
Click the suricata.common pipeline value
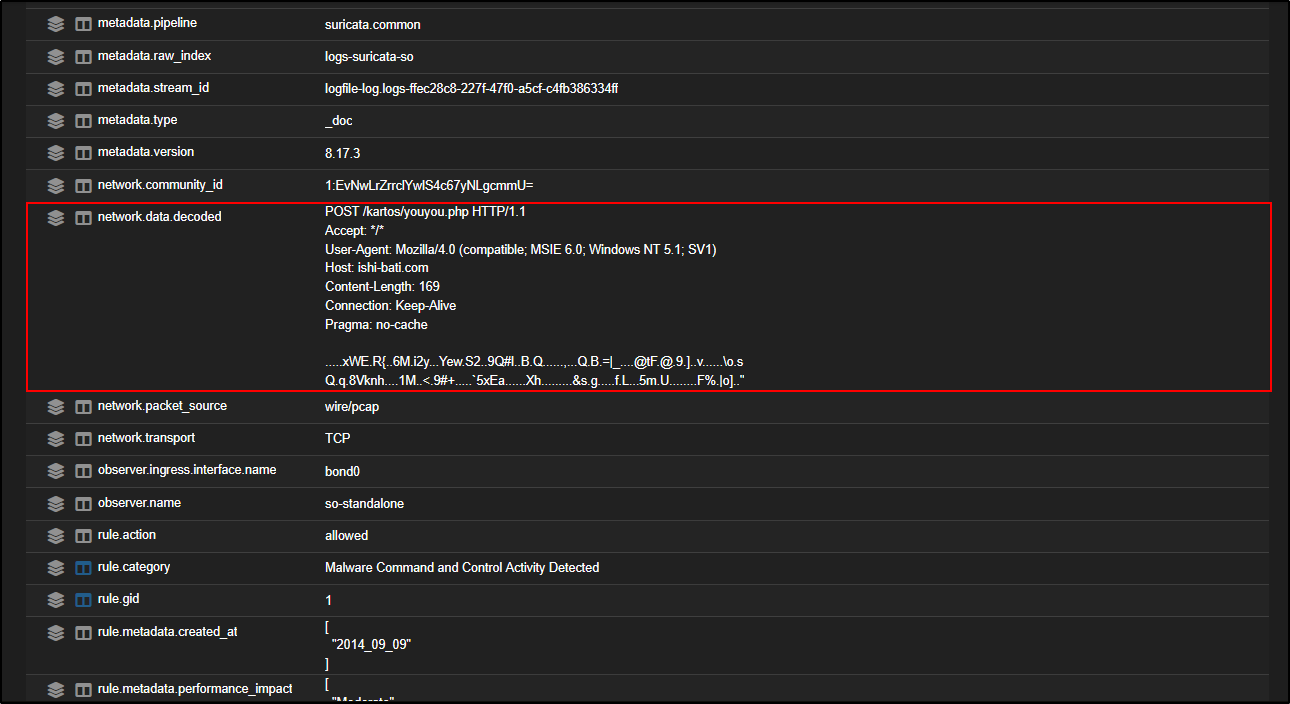pyautogui.click(x=366, y=24)
